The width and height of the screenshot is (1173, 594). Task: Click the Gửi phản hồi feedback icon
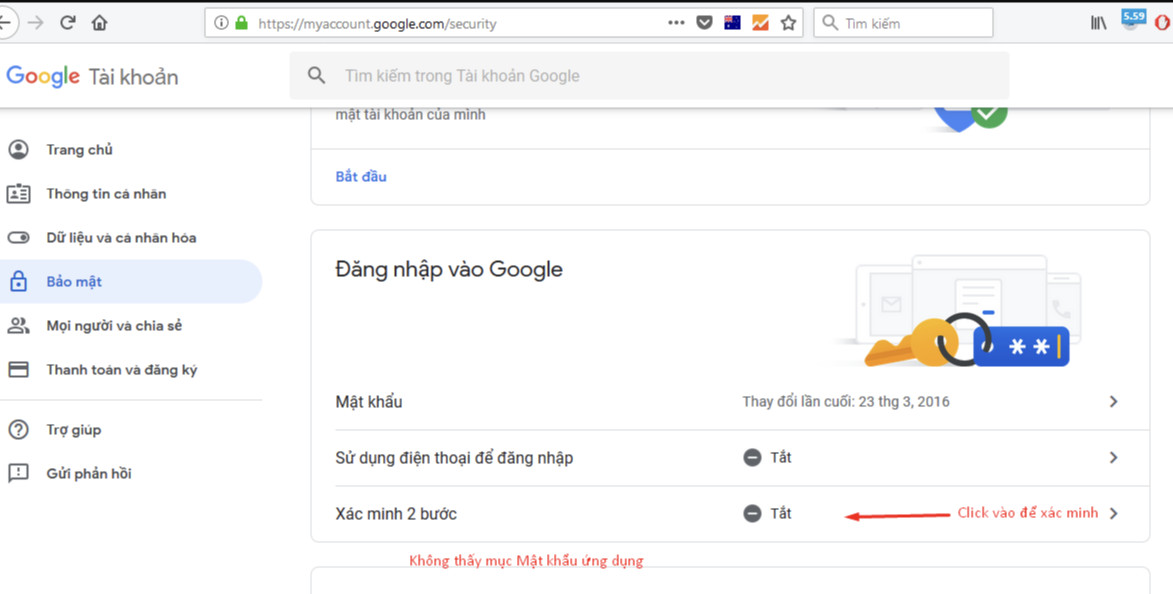tap(18, 473)
